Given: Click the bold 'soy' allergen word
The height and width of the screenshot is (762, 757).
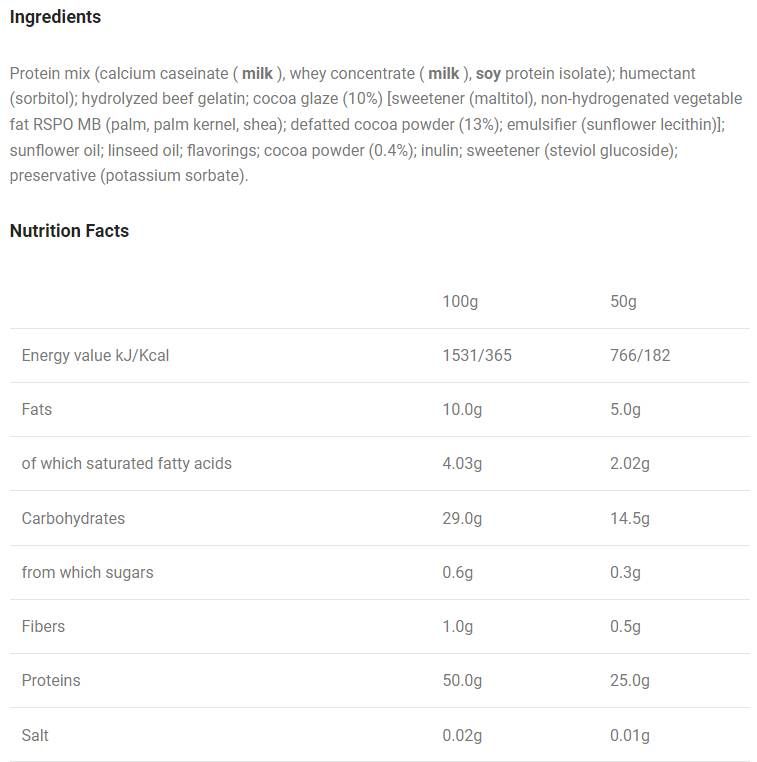Looking at the screenshot, I should pos(488,73).
